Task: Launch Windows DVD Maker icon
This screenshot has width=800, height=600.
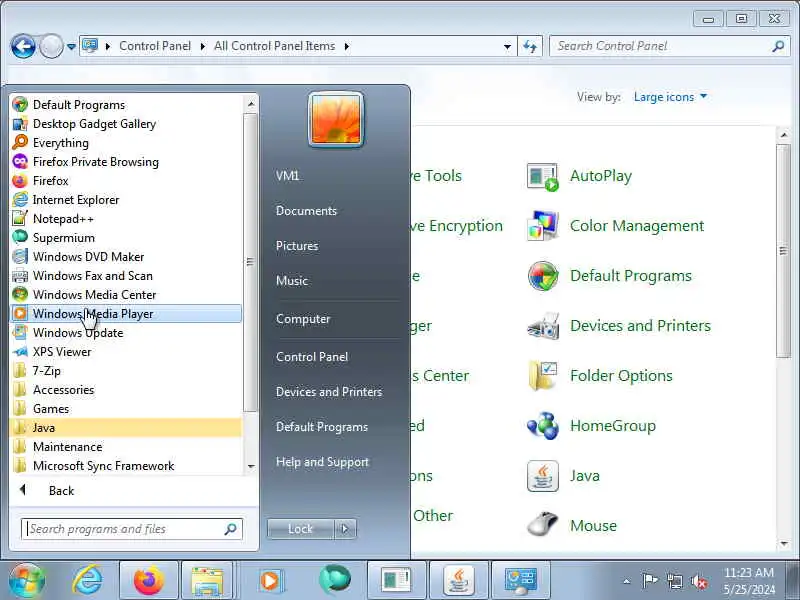Action: (20, 256)
